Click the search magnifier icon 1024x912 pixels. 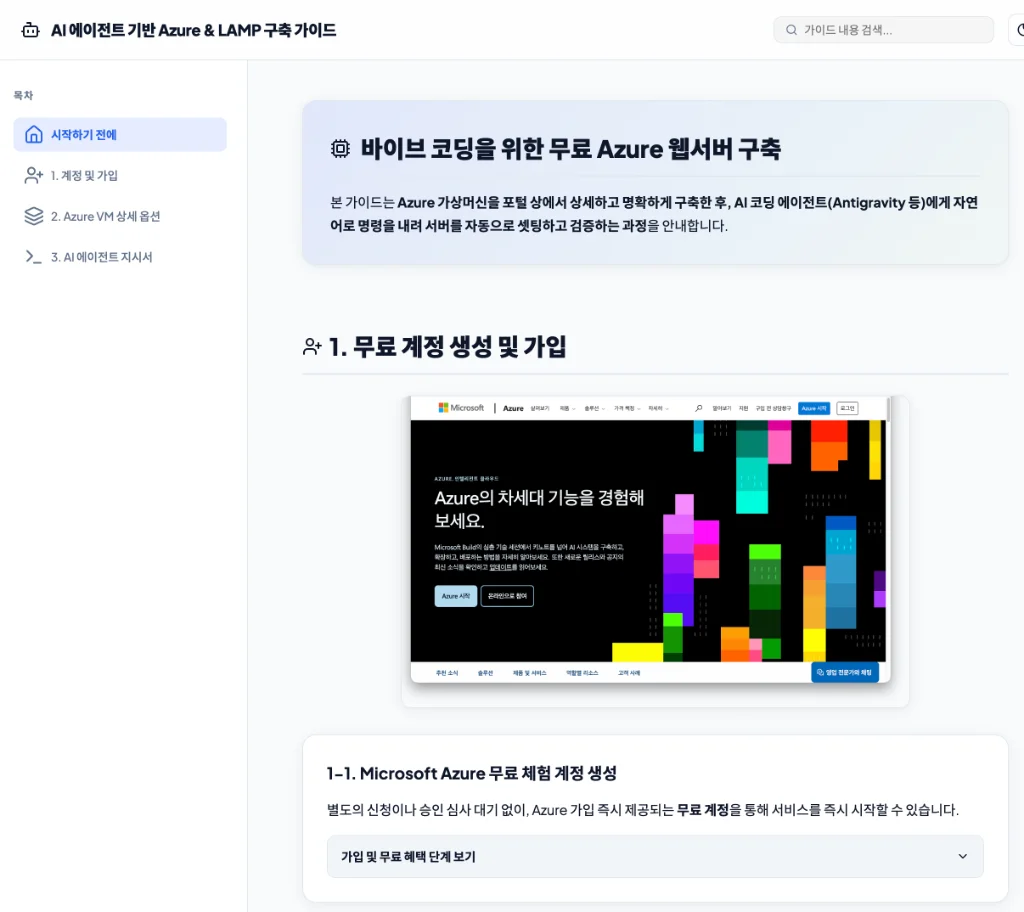[x=791, y=30]
